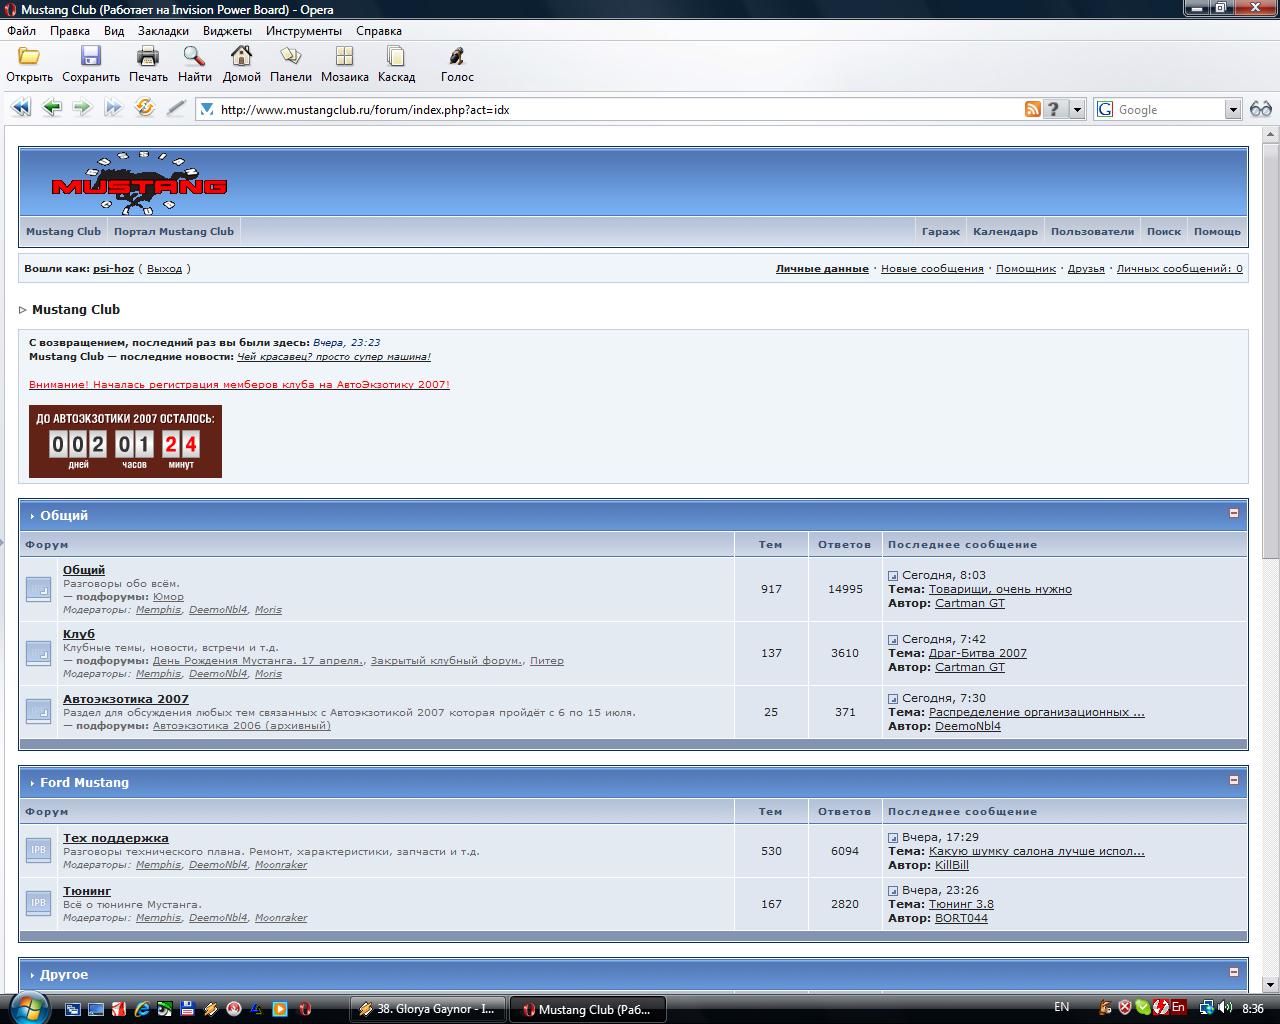Click the wand pencil icon by reload
The width and height of the screenshot is (1280, 1024).
pos(176,108)
